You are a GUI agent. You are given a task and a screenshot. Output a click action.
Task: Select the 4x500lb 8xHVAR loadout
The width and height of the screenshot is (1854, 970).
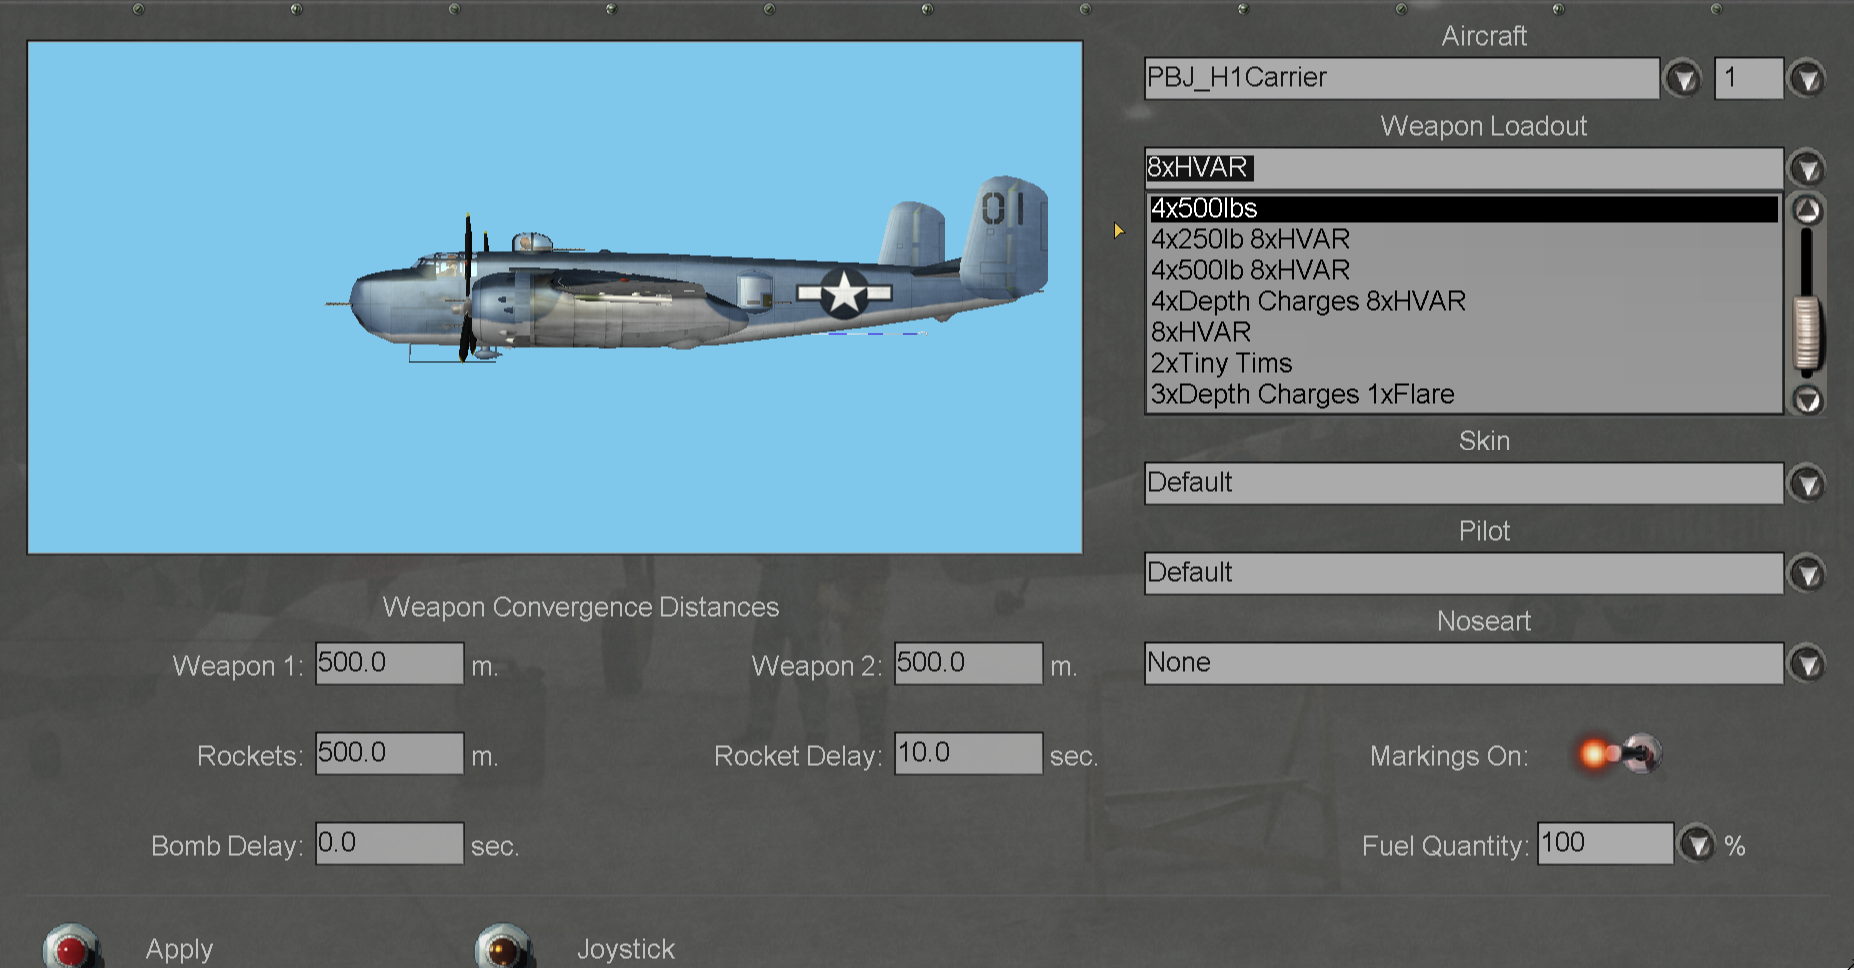tap(1464, 270)
